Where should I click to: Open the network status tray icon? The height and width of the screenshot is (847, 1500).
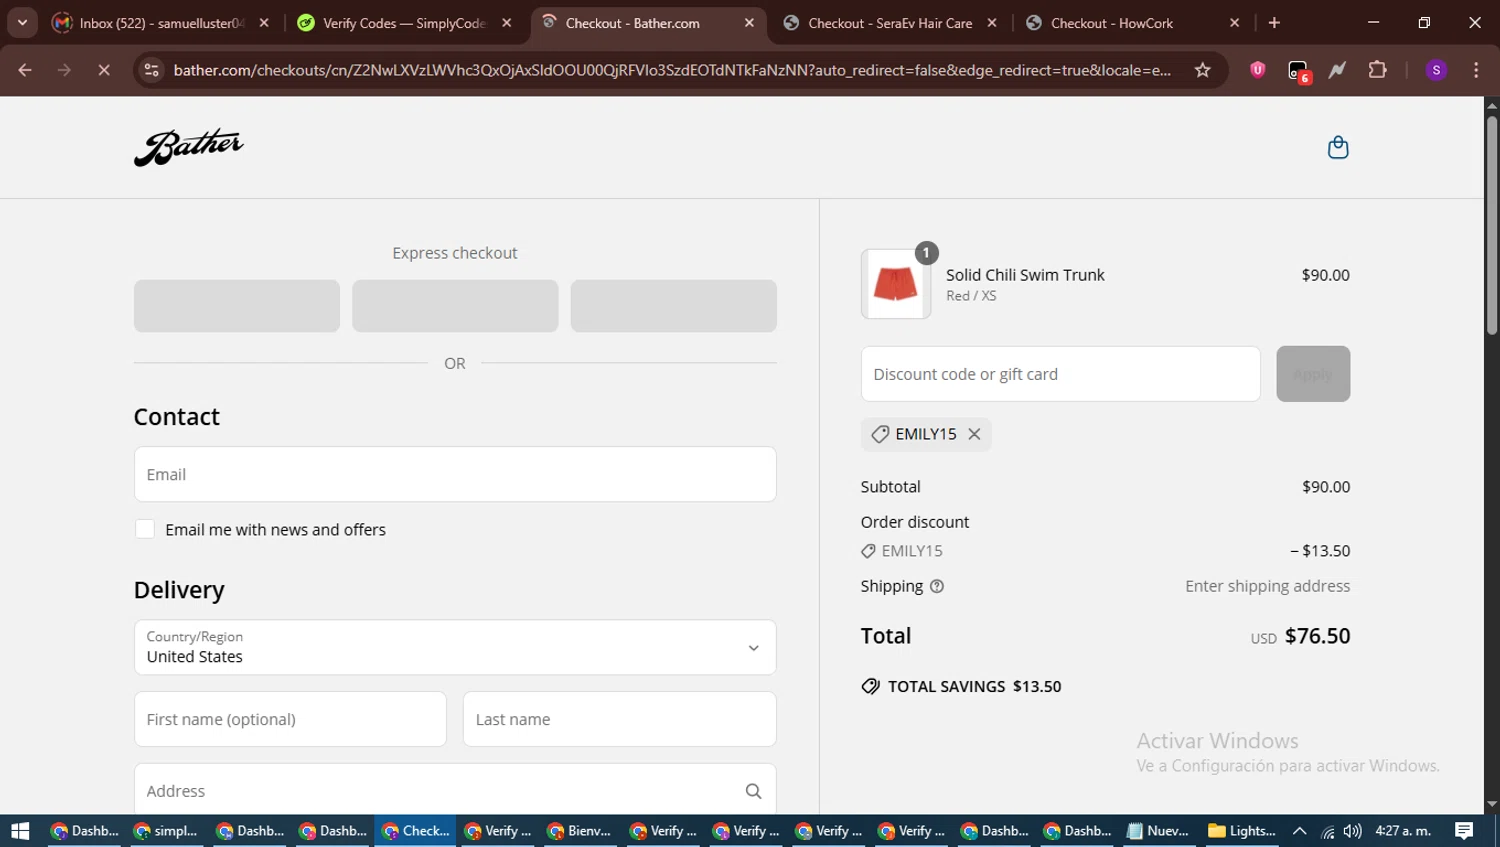1327,831
